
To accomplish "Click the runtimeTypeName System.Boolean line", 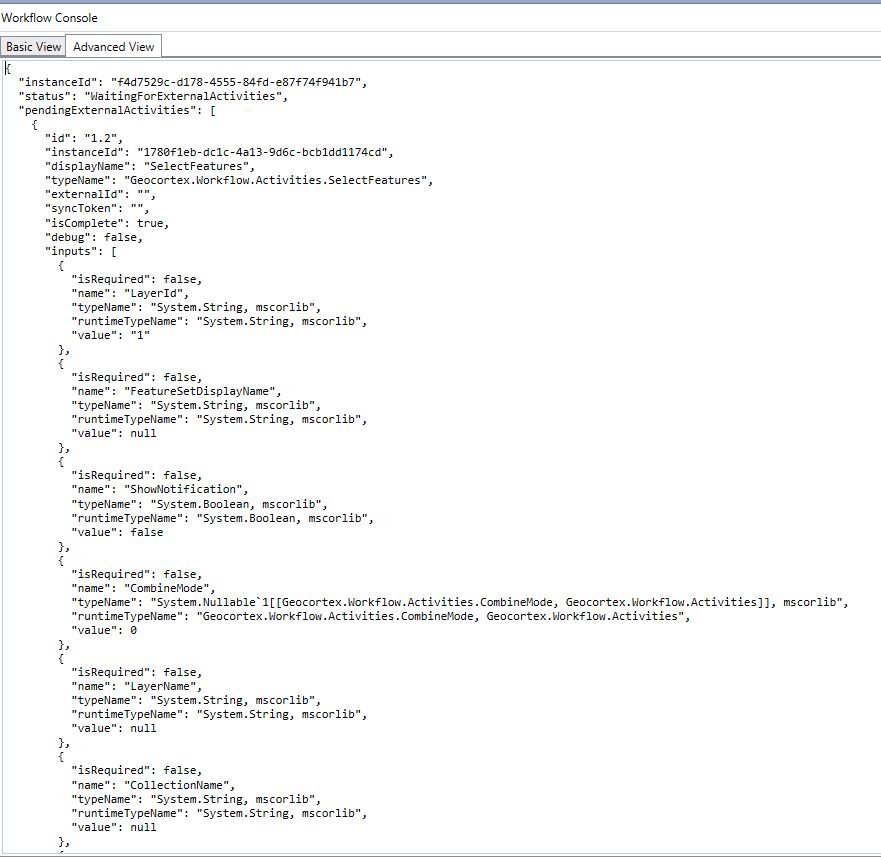I will 222,518.
